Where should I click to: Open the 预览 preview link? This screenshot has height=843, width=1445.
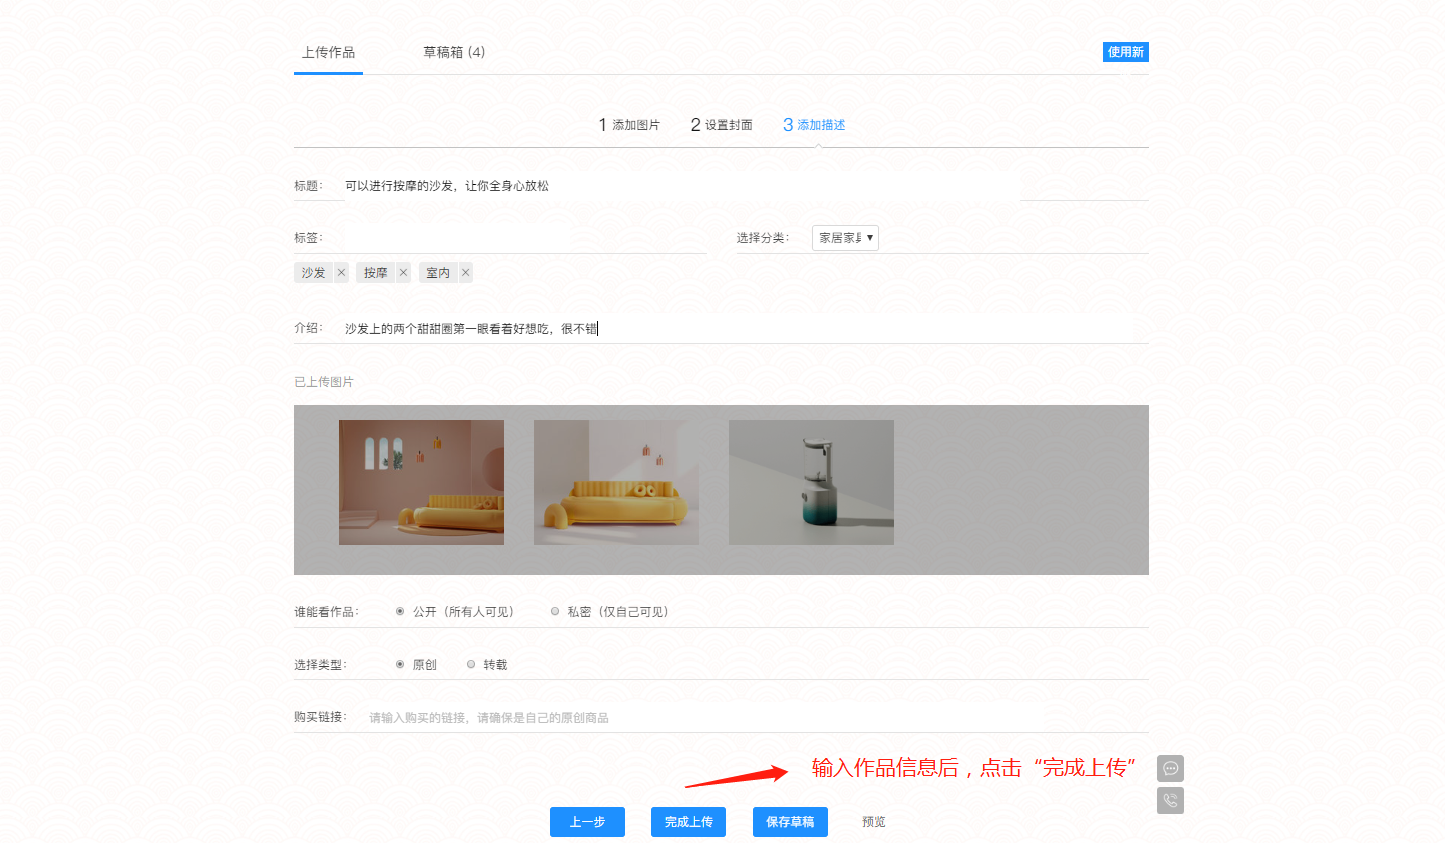(871, 821)
